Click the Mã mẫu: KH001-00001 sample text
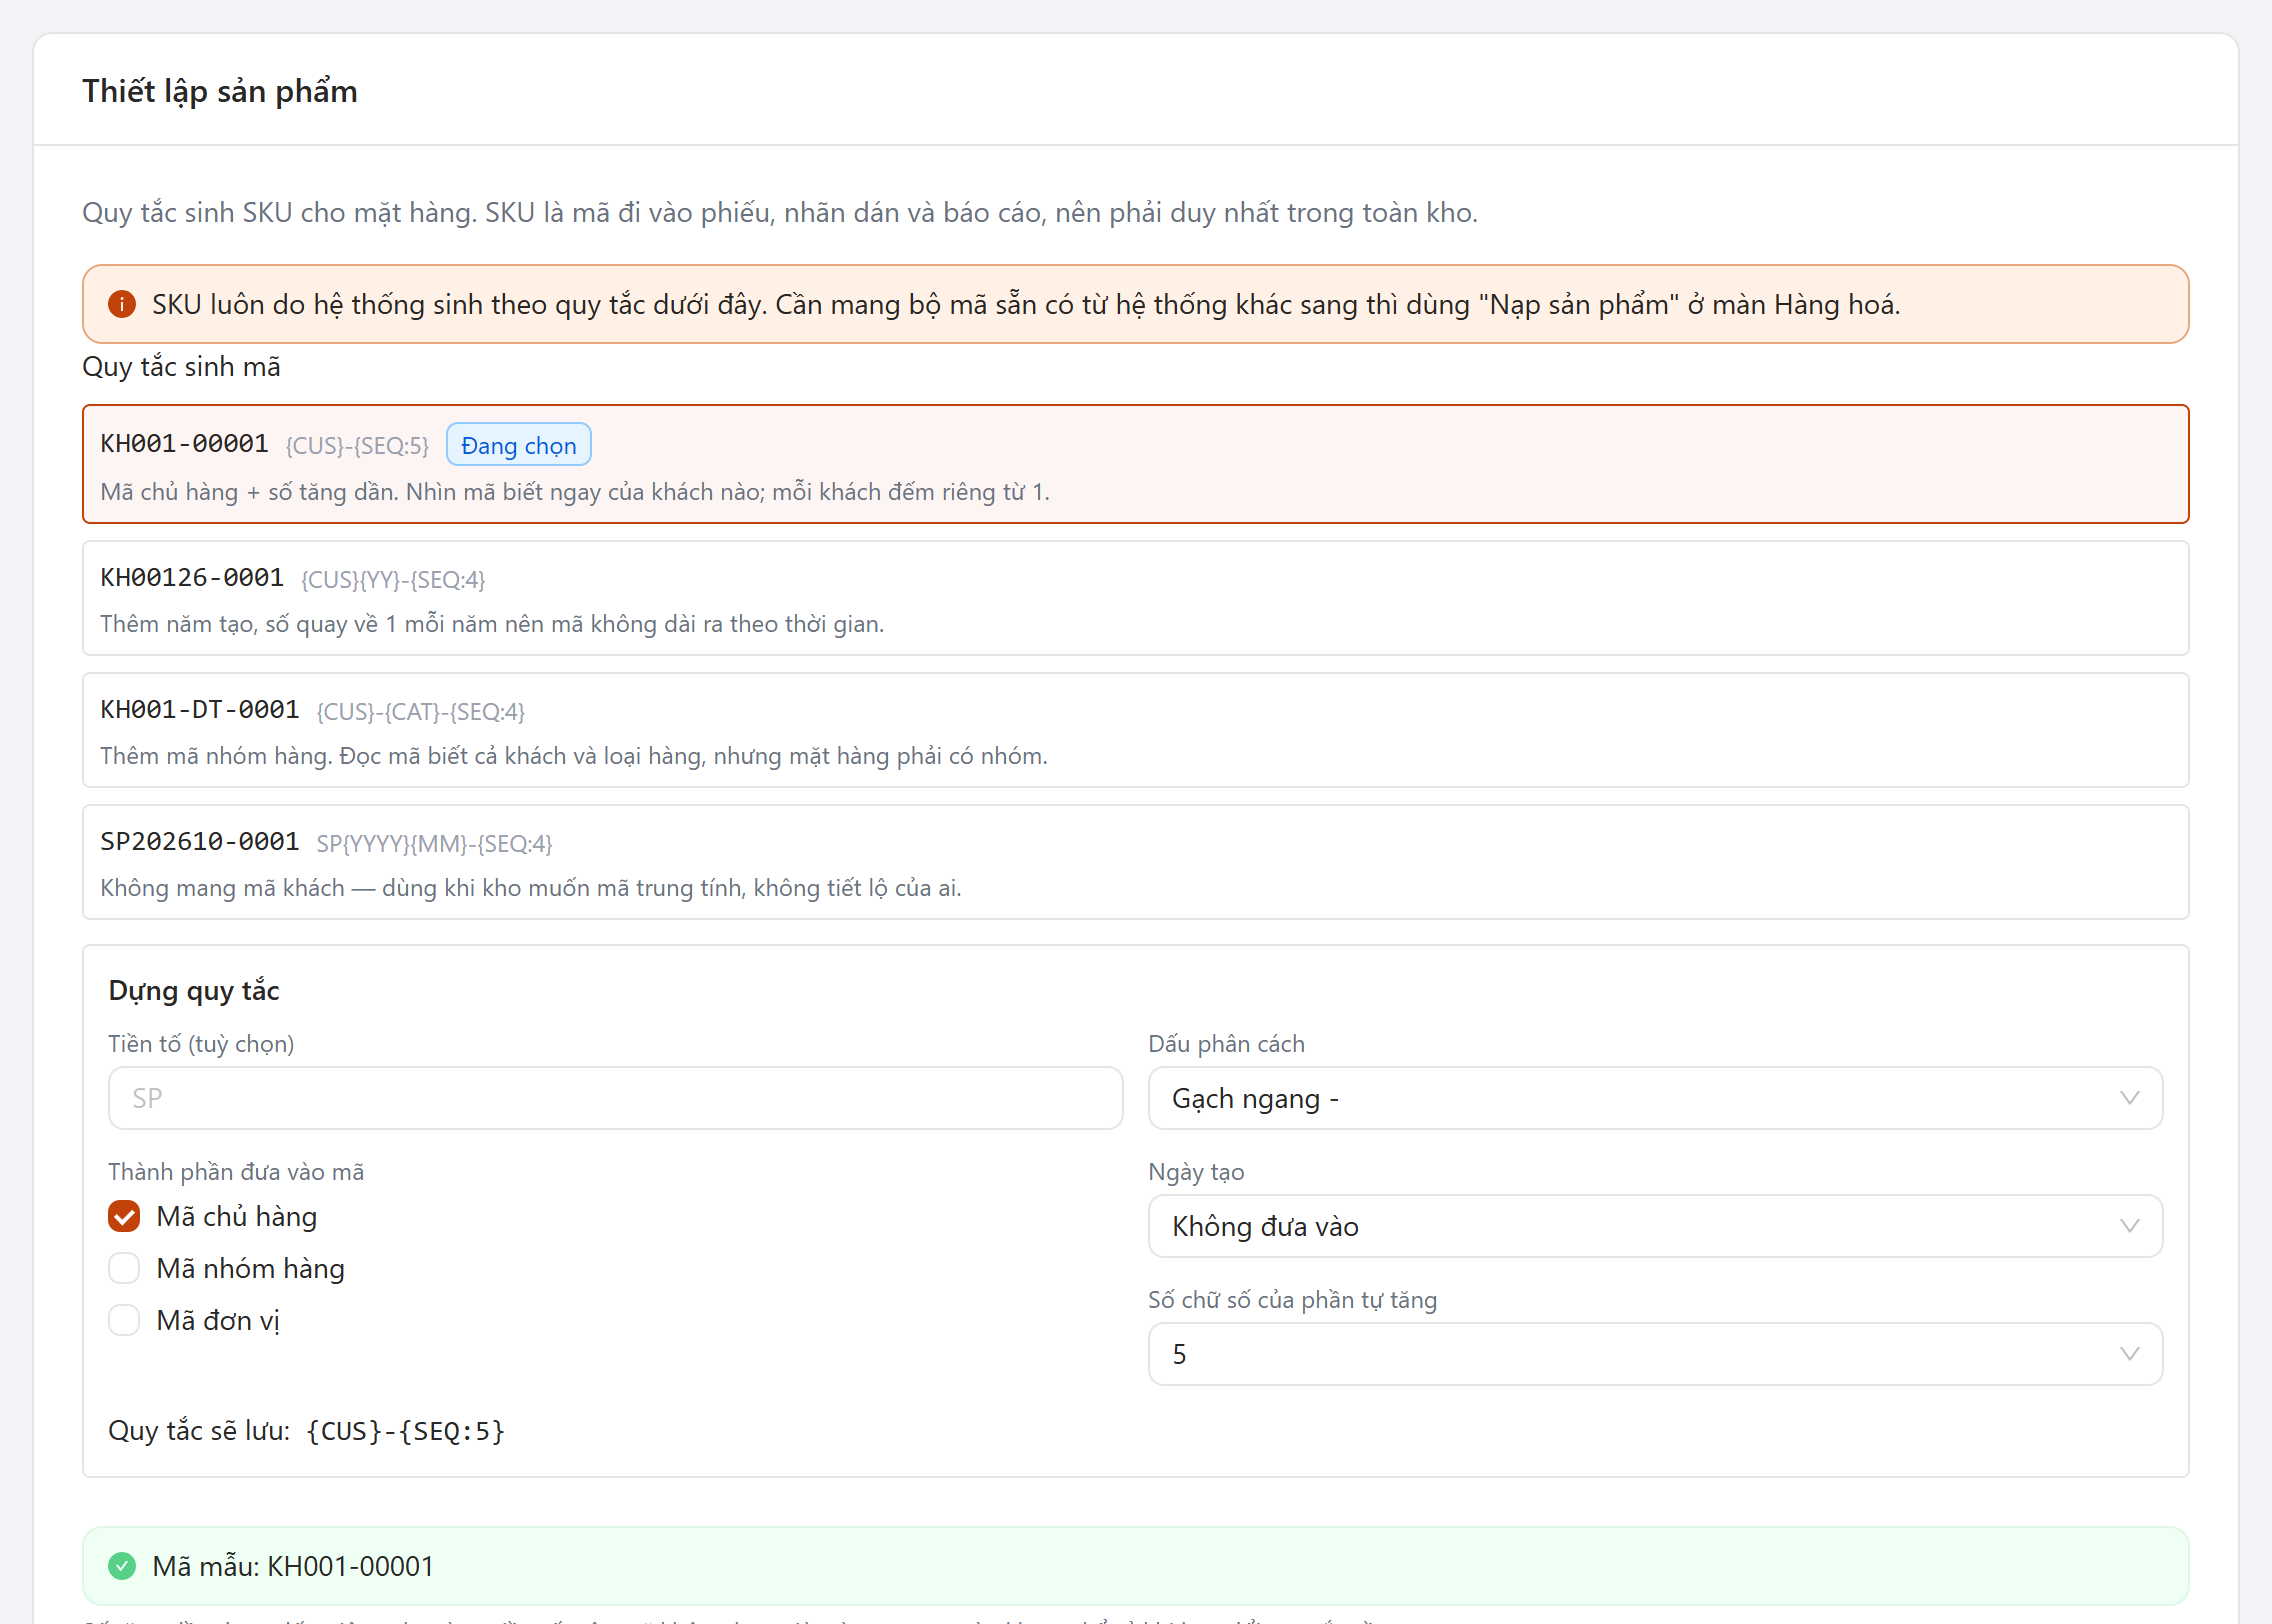The width and height of the screenshot is (2272, 1624). pyautogui.click(x=293, y=1566)
